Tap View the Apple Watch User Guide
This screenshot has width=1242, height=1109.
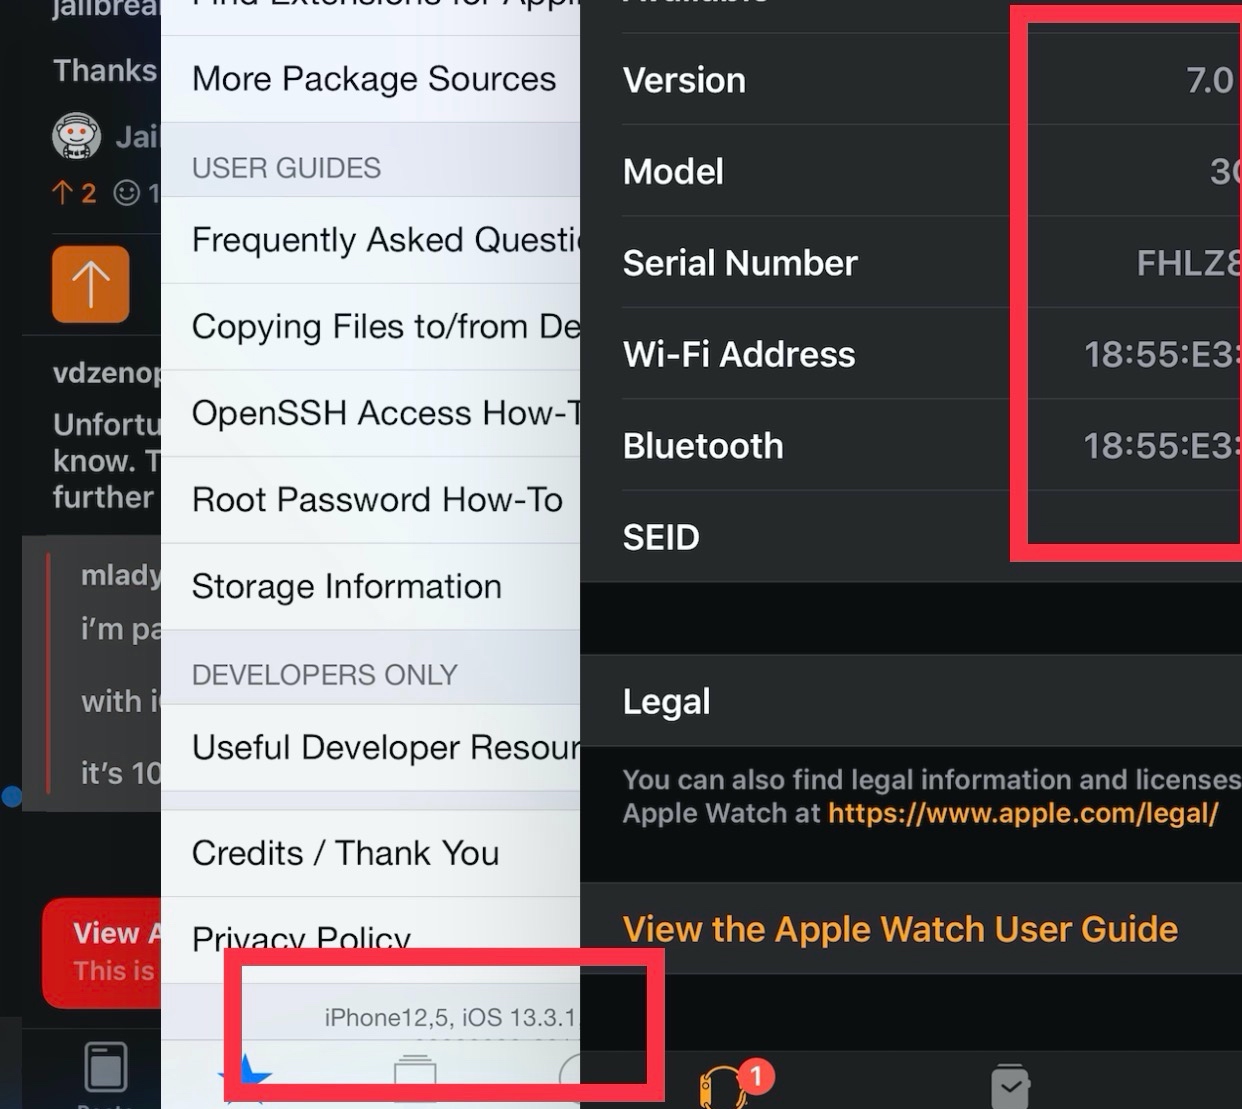tap(911, 929)
